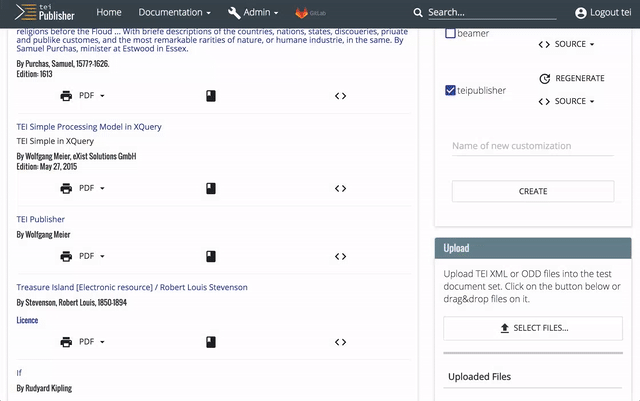Uncheck the teipublisher checkbox

pyautogui.click(x=450, y=90)
